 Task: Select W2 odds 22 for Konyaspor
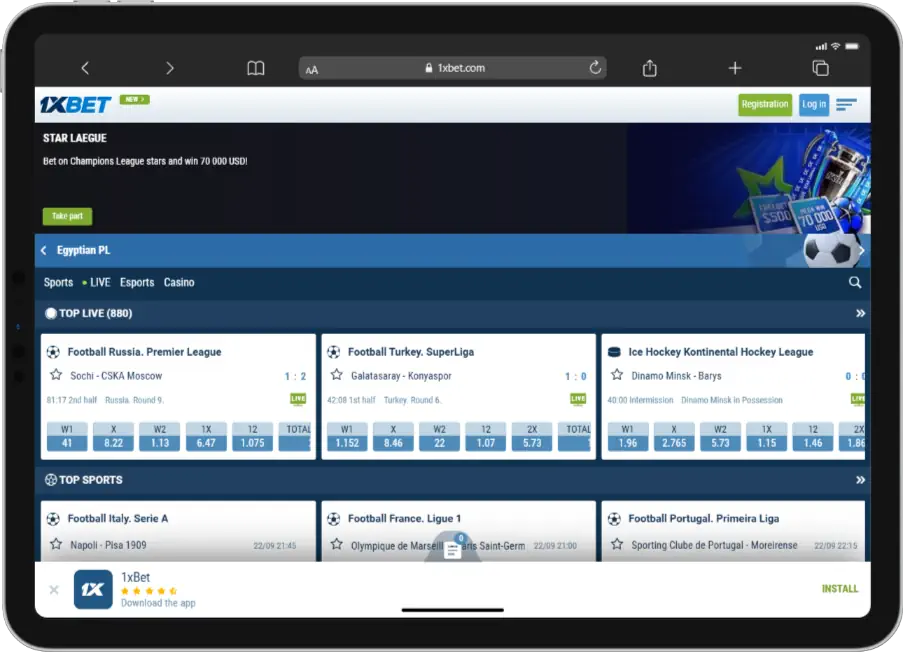click(439, 437)
